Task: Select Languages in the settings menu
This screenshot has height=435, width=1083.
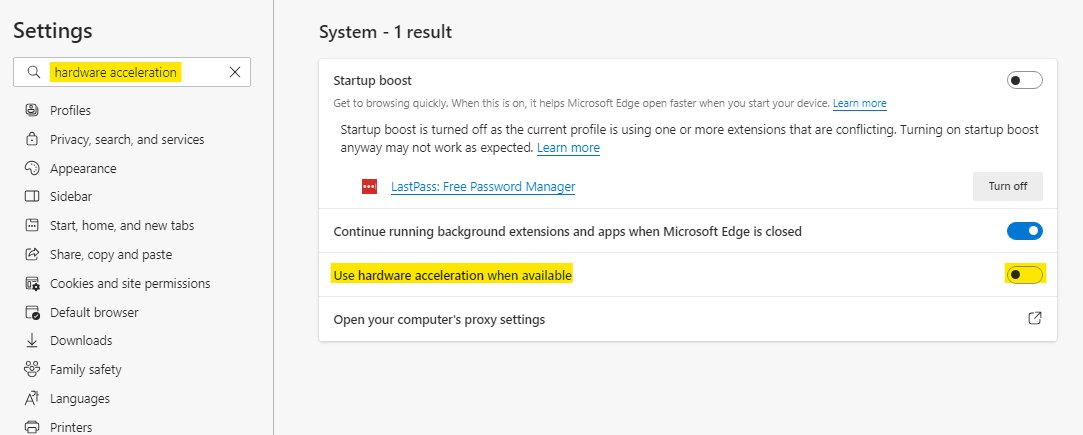Action: click(79, 398)
